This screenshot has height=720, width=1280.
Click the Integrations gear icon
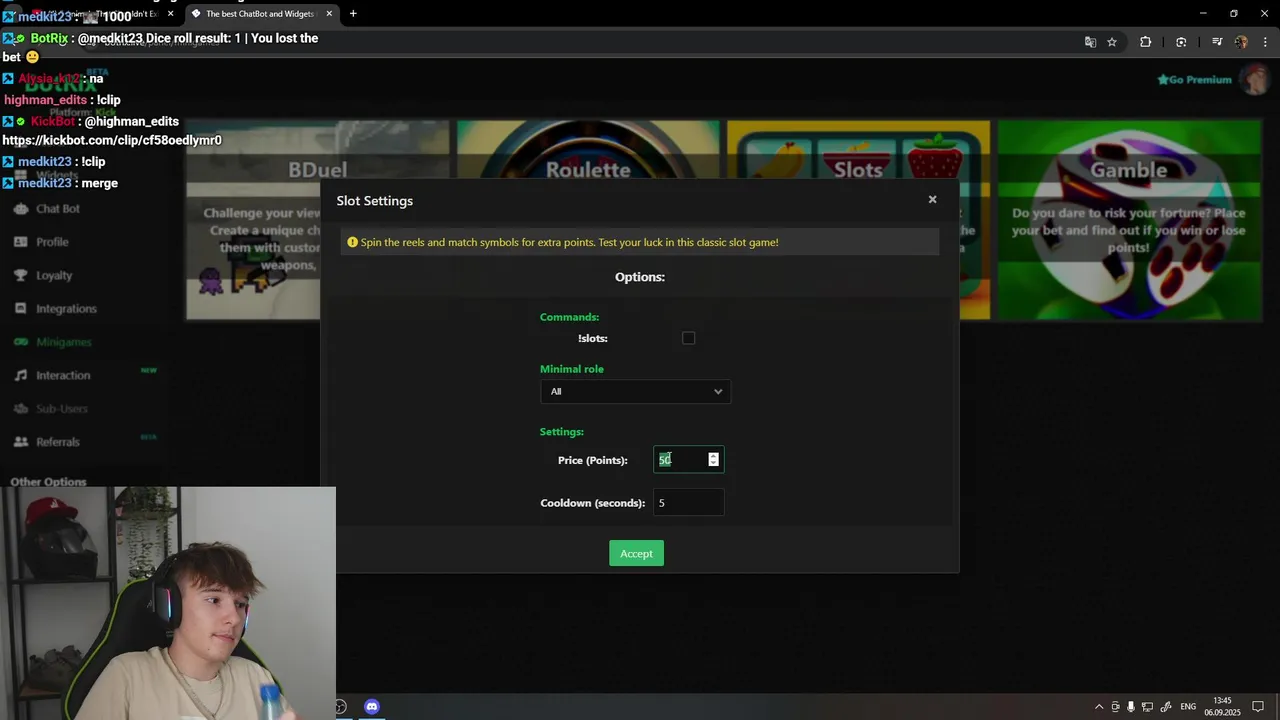(x=20, y=309)
